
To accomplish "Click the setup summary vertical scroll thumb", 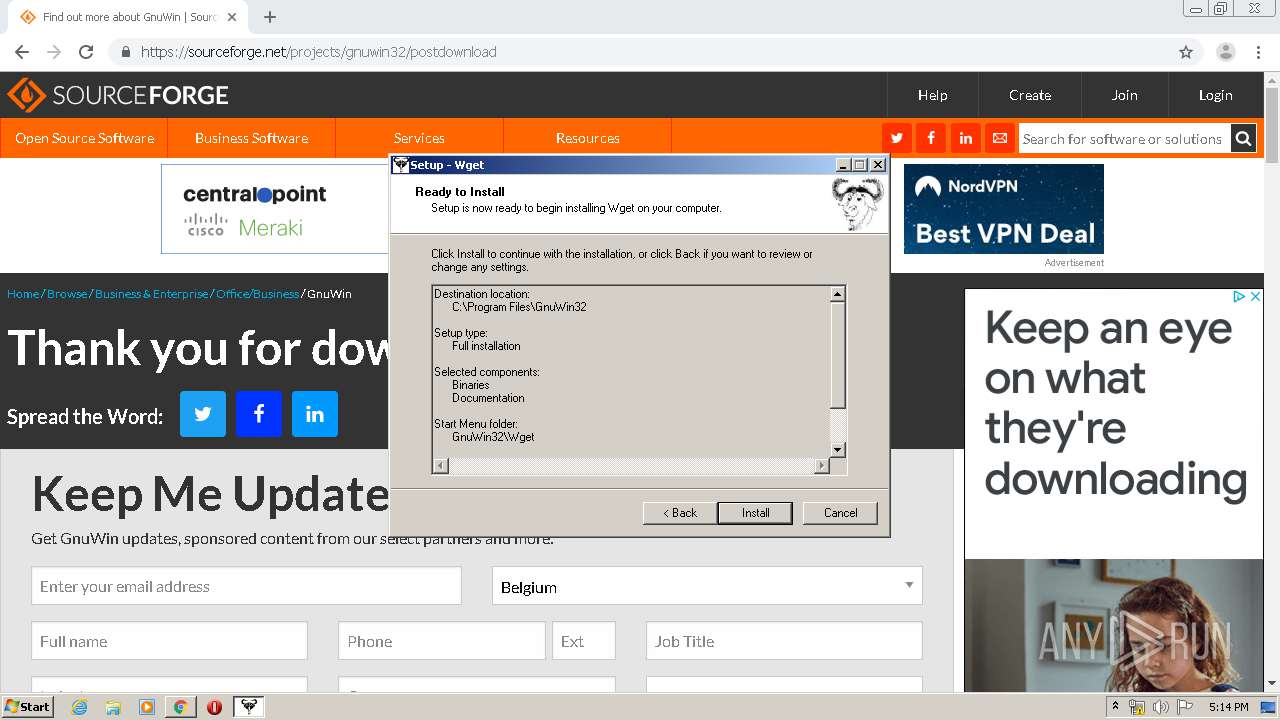I will point(838,355).
